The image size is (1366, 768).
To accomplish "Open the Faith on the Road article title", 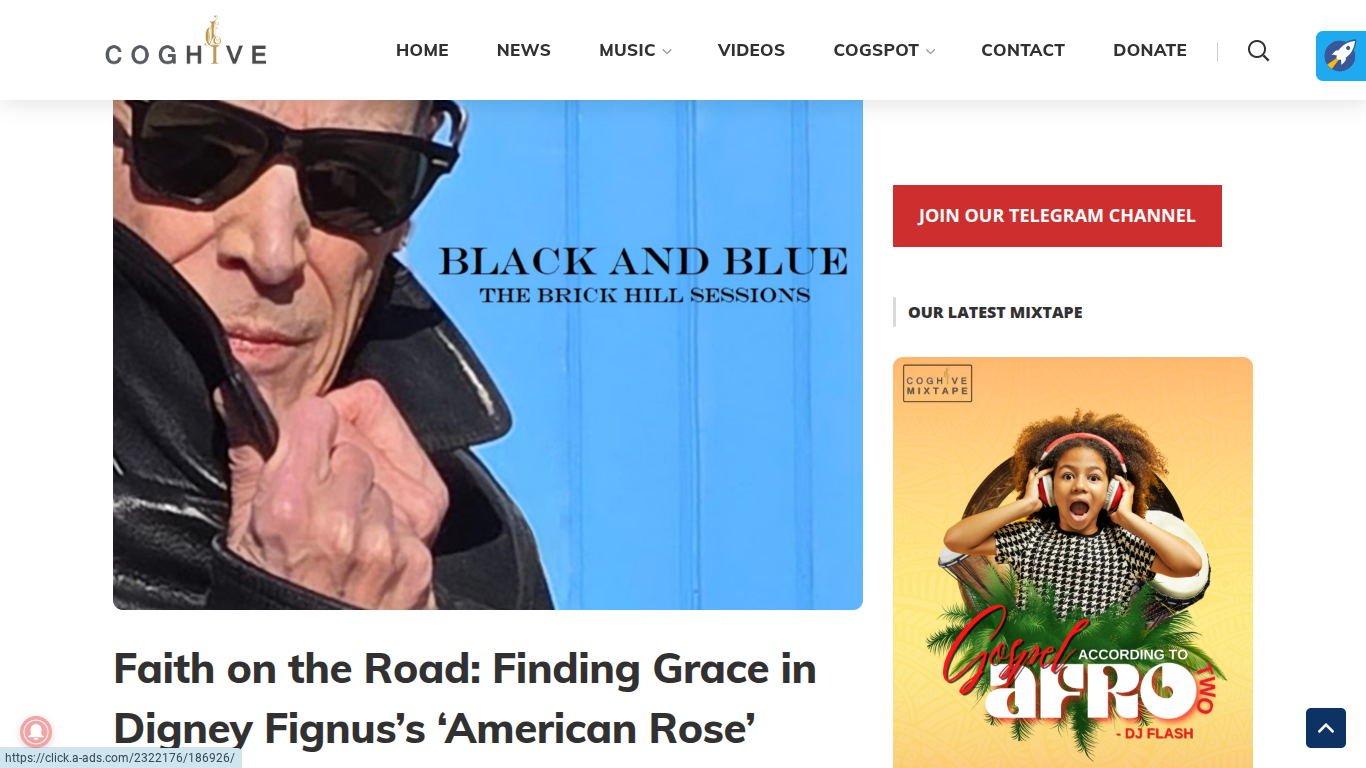I will [x=465, y=698].
